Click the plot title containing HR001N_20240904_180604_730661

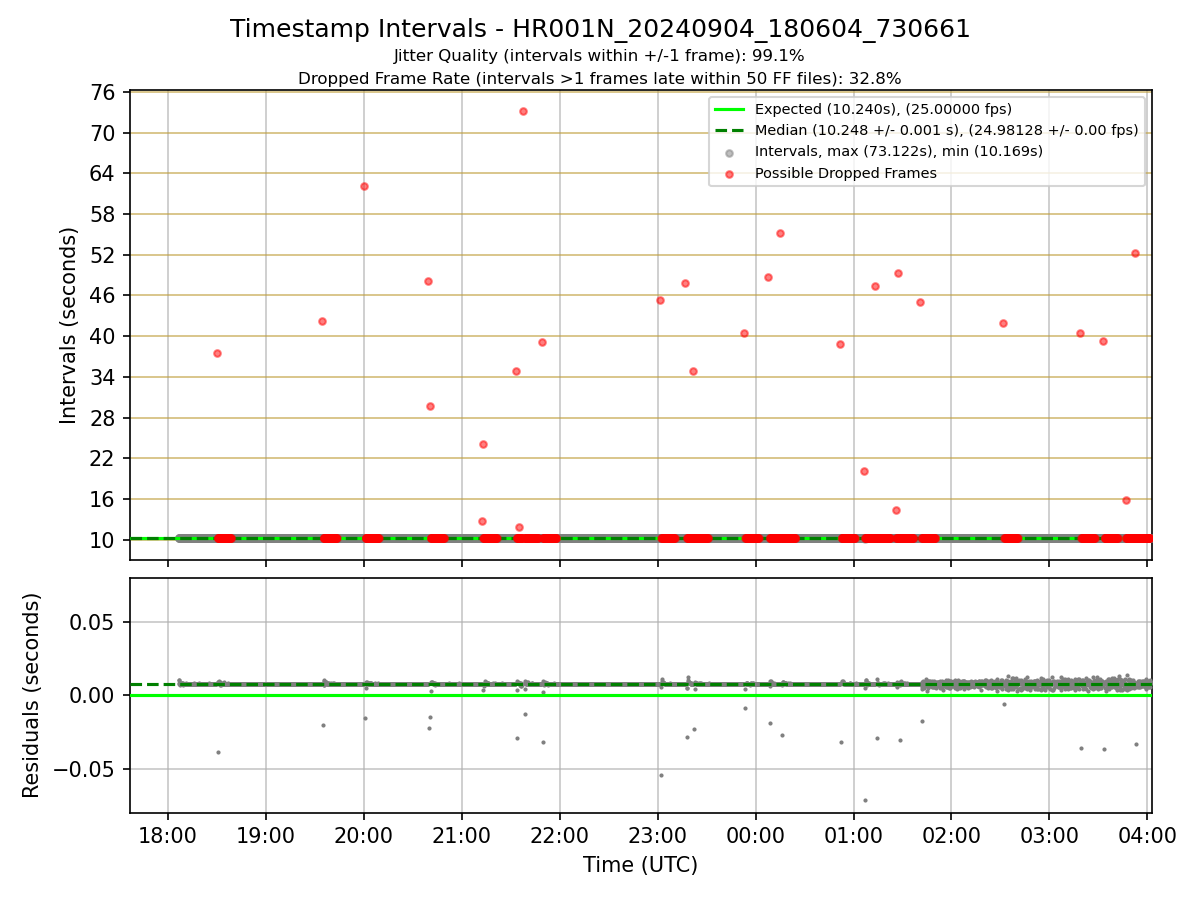[600, 29]
